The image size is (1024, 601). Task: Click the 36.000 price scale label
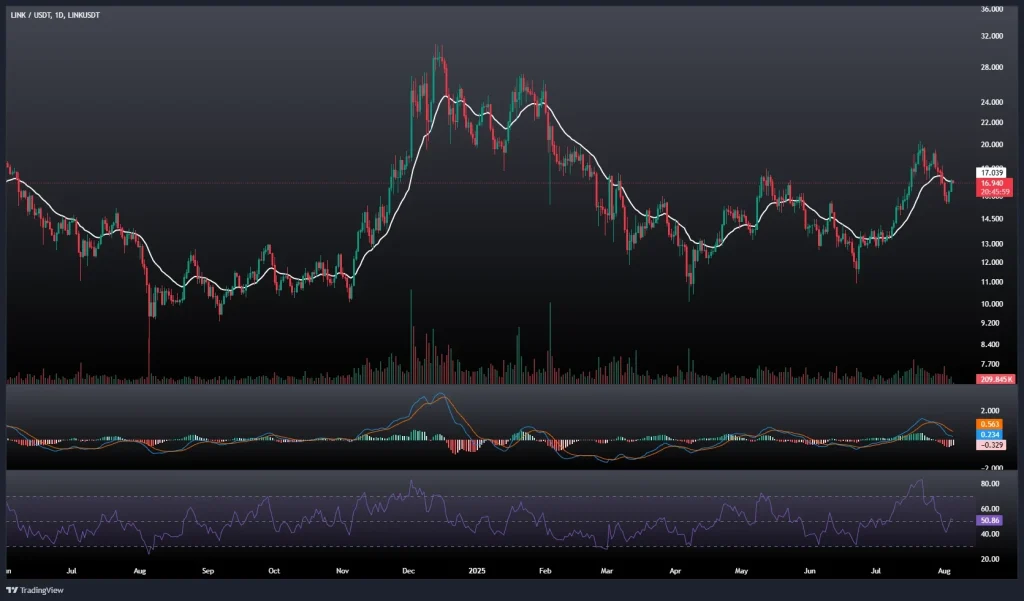(992, 9)
